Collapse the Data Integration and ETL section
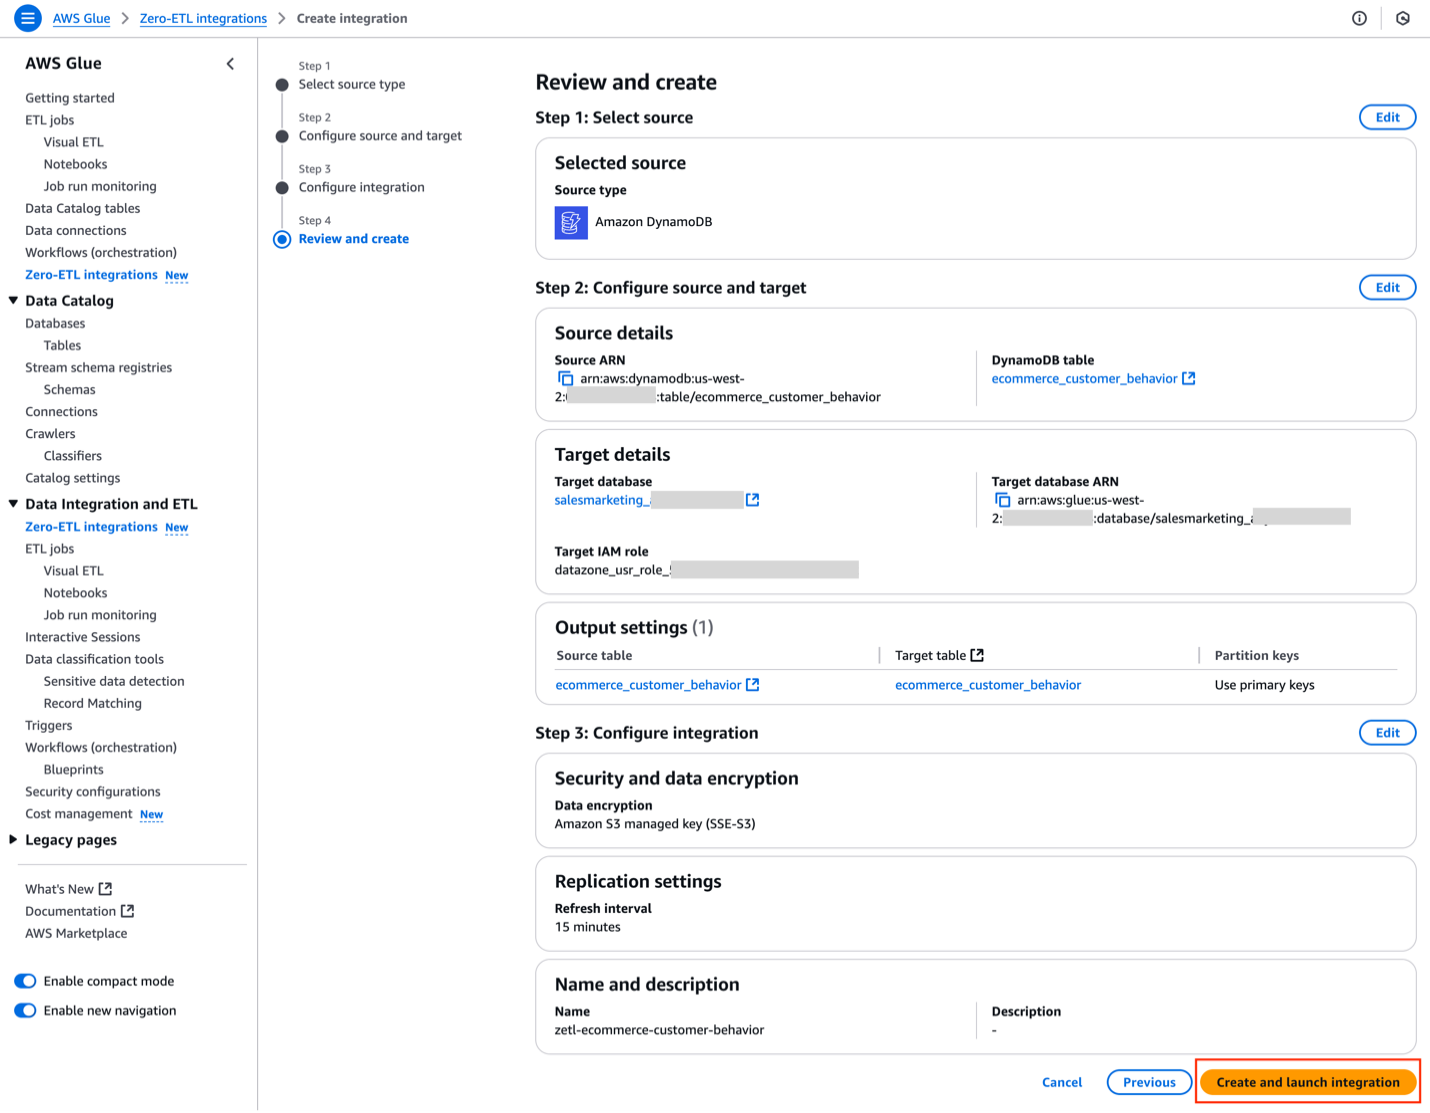The image size is (1430, 1113). click(13, 504)
